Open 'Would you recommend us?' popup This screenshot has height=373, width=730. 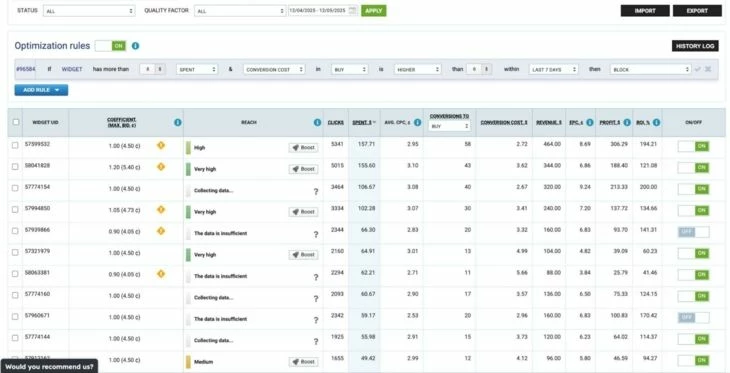49,366
